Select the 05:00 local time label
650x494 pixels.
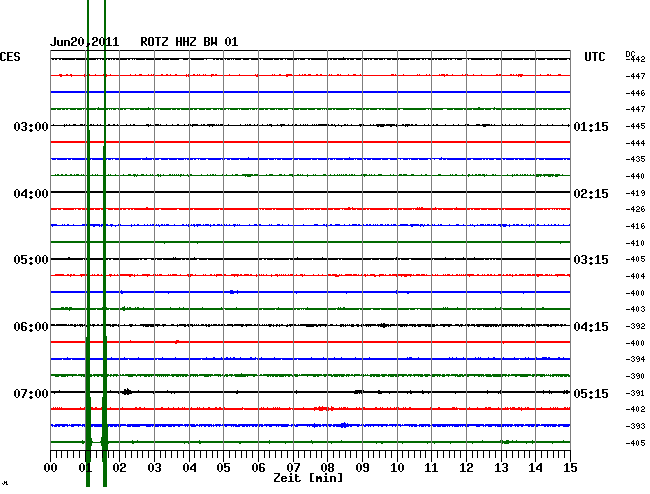tap(31, 260)
